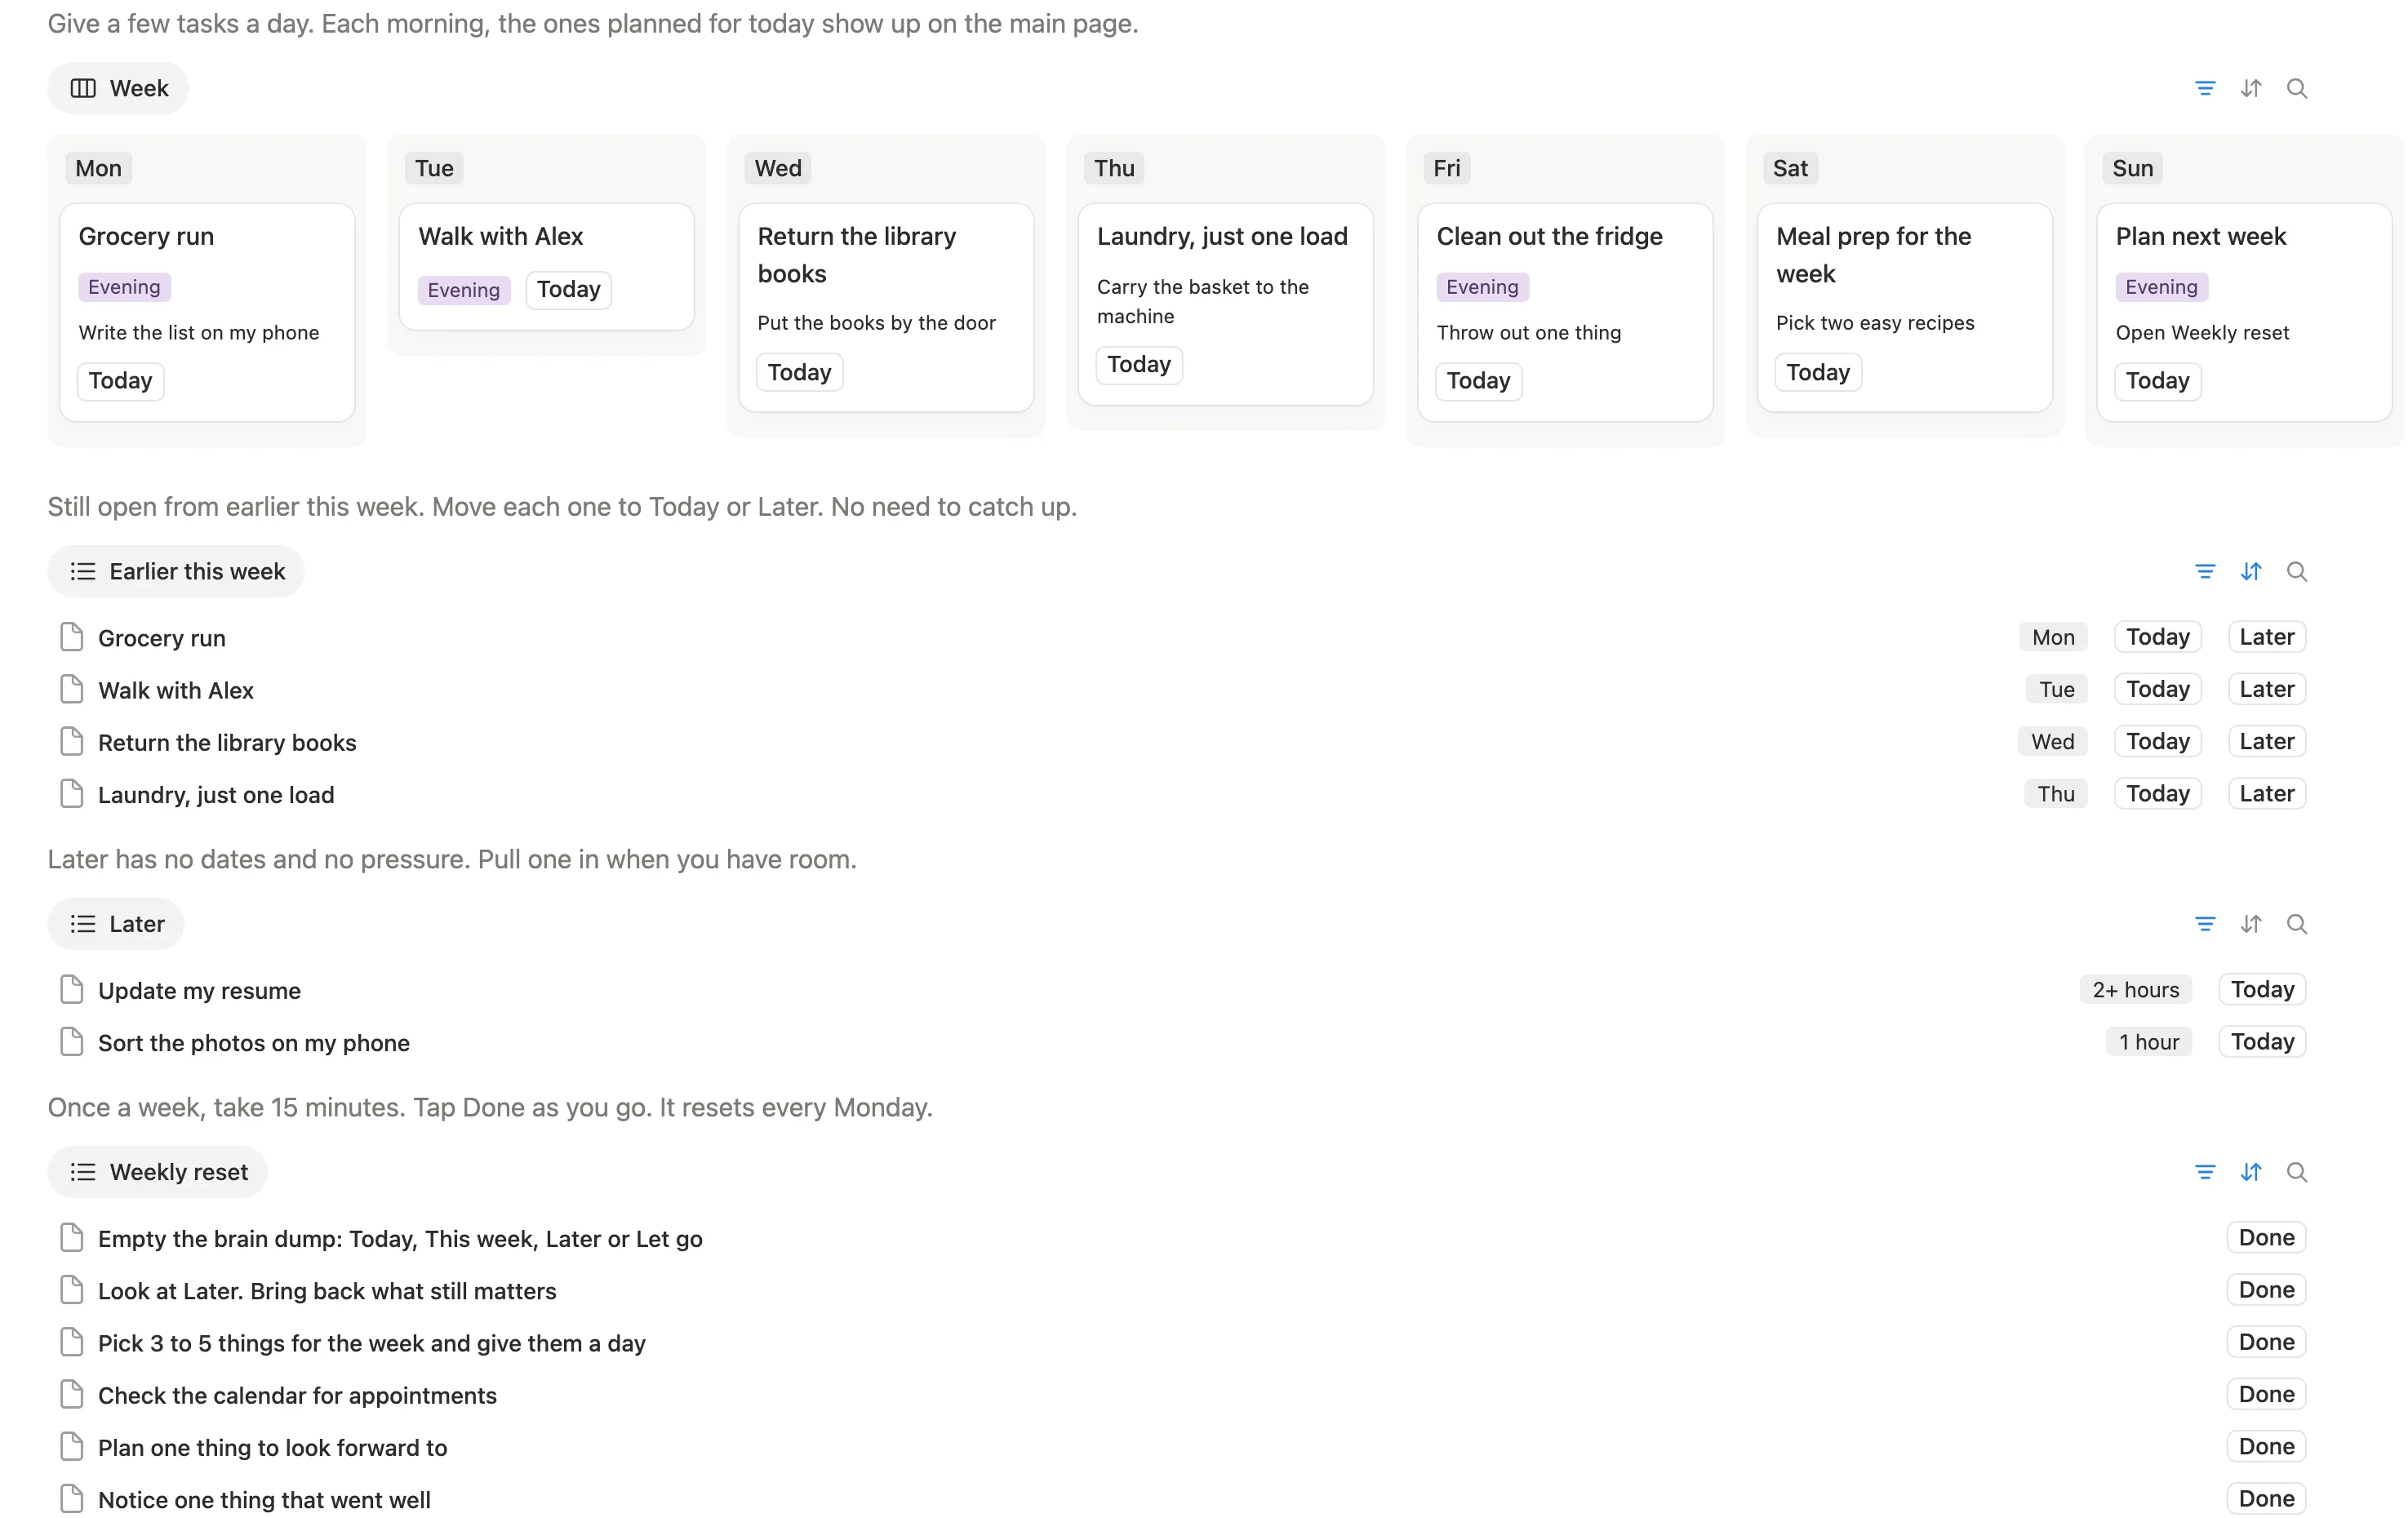Image resolution: width=2408 pixels, height=1518 pixels.
Task: Select the Week view tab
Action: [118, 88]
